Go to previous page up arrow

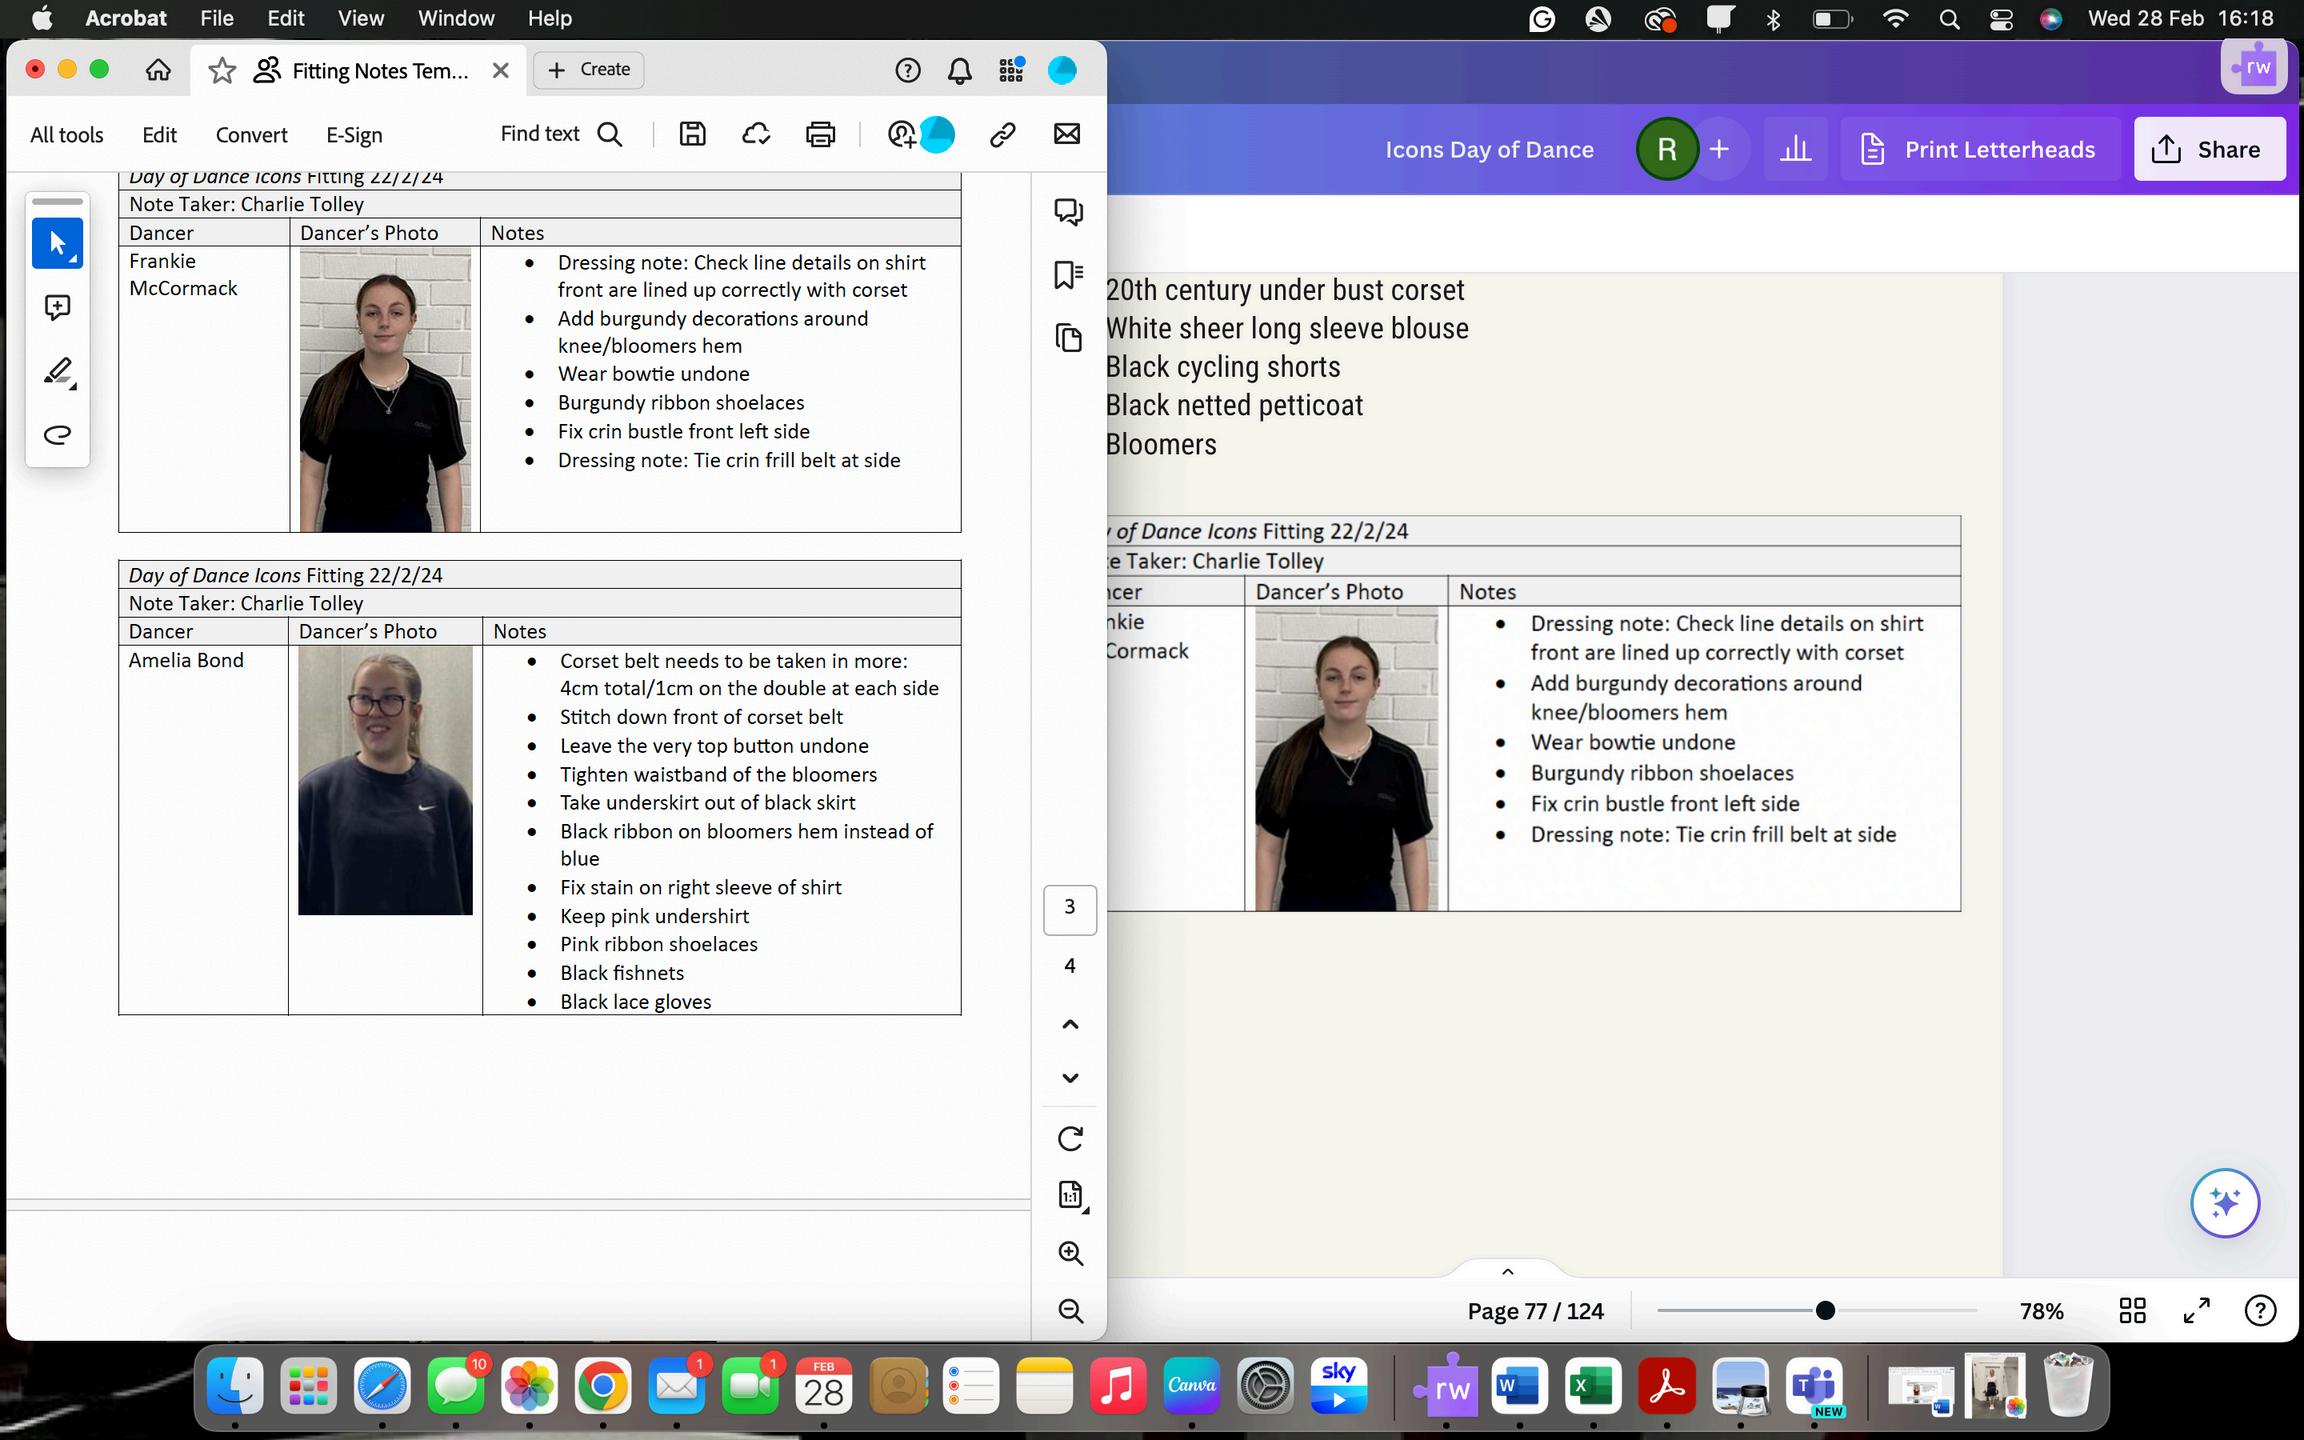[x=1070, y=1024]
